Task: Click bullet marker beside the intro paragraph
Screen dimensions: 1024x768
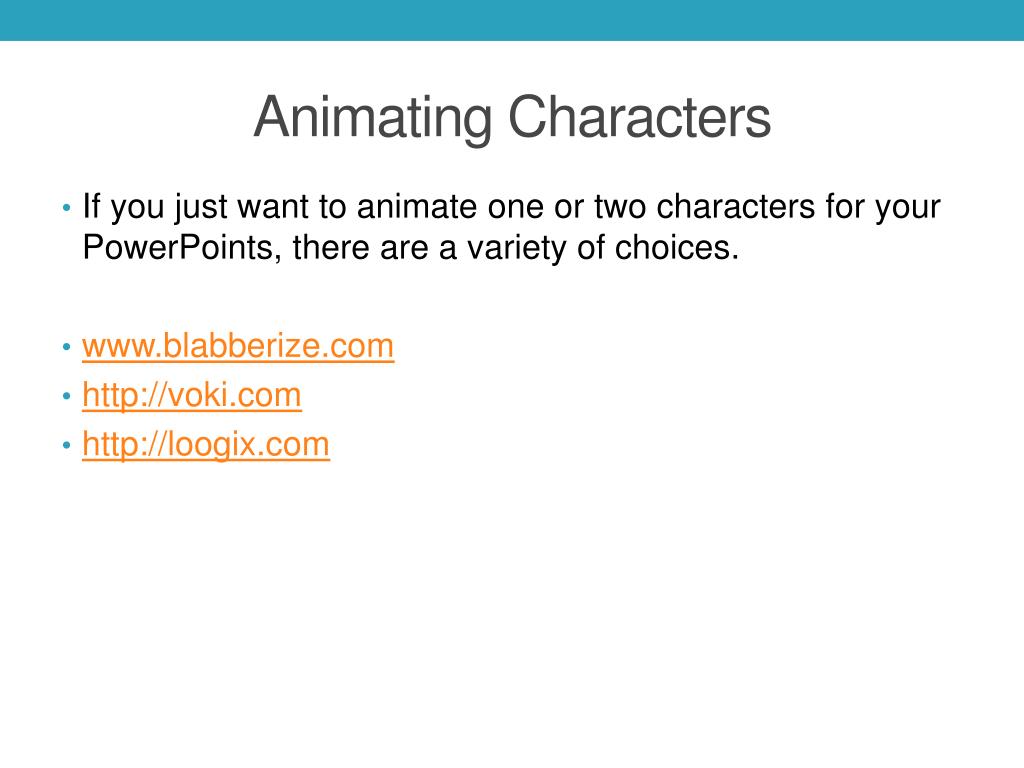Action: pyautogui.click(x=66, y=208)
